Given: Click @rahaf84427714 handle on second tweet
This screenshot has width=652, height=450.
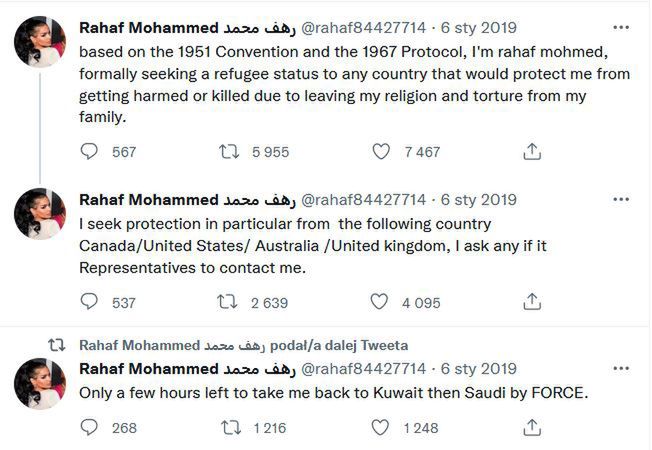Looking at the screenshot, I should pos(364,199).
